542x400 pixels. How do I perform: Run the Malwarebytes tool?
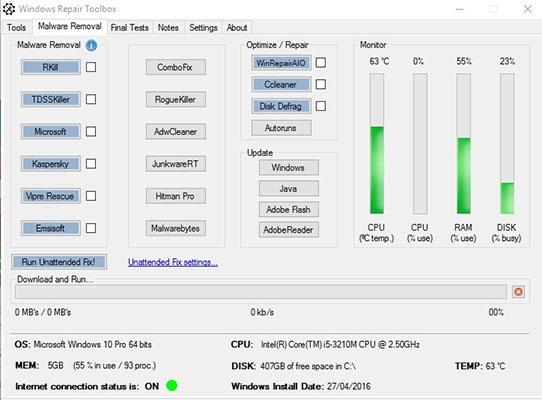click(176, 228)
